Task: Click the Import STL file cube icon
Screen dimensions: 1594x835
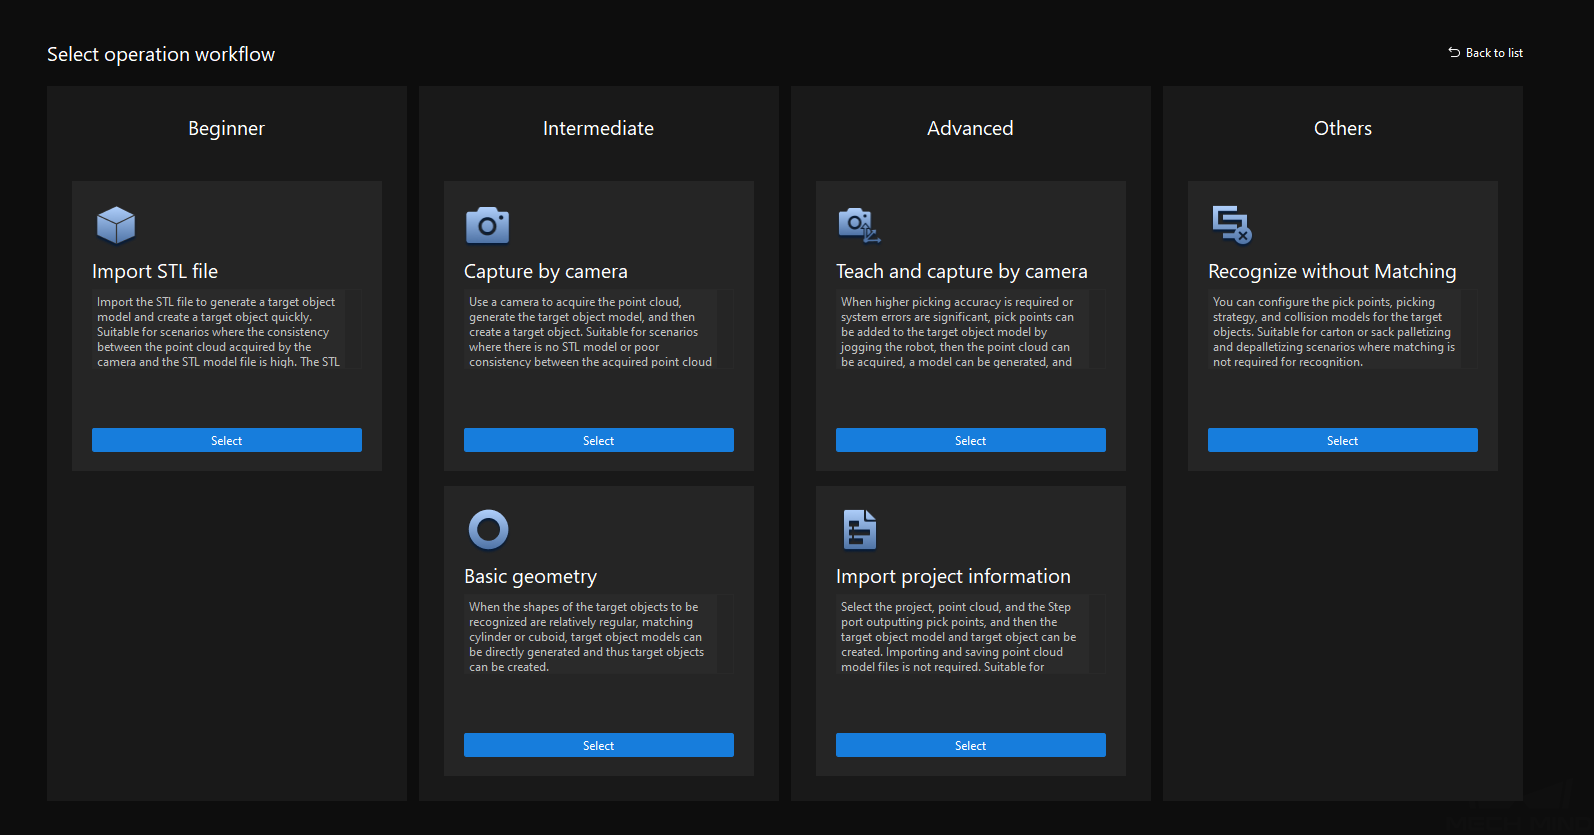Action: point(116,225)
